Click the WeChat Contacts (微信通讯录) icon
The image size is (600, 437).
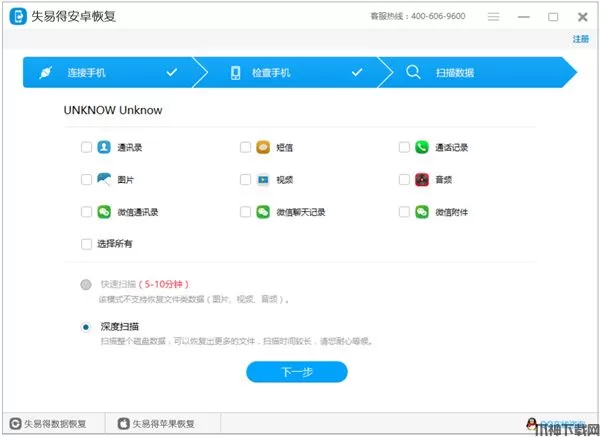(x=104, y=212)
